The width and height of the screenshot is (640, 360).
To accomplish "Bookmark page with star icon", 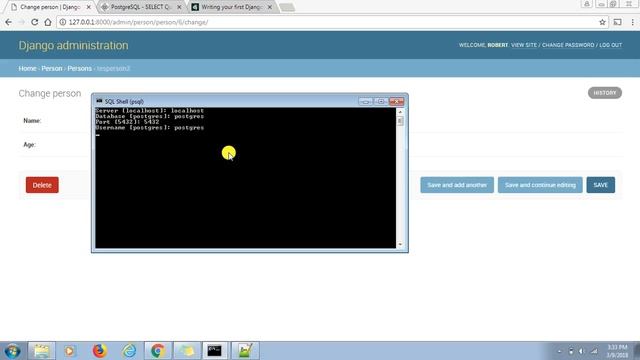I will 602,22.
